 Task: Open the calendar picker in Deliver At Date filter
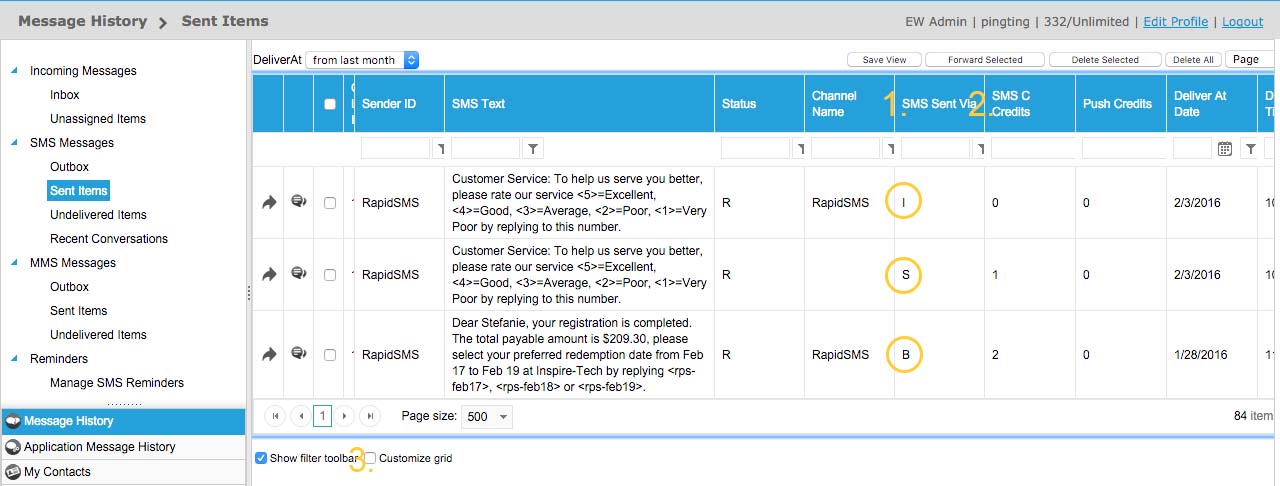1225,149
